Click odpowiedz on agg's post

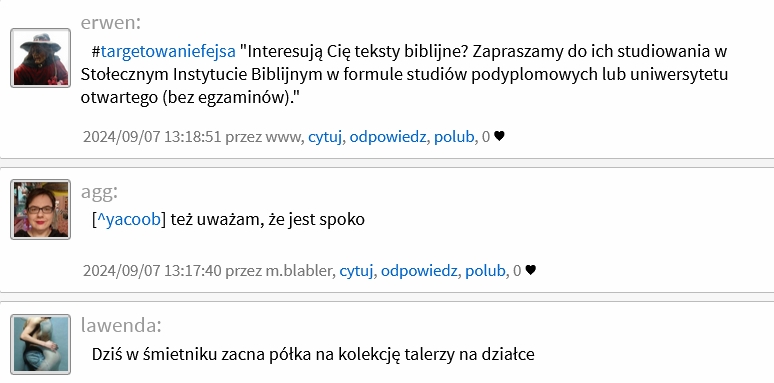click(x=419, y=270)
